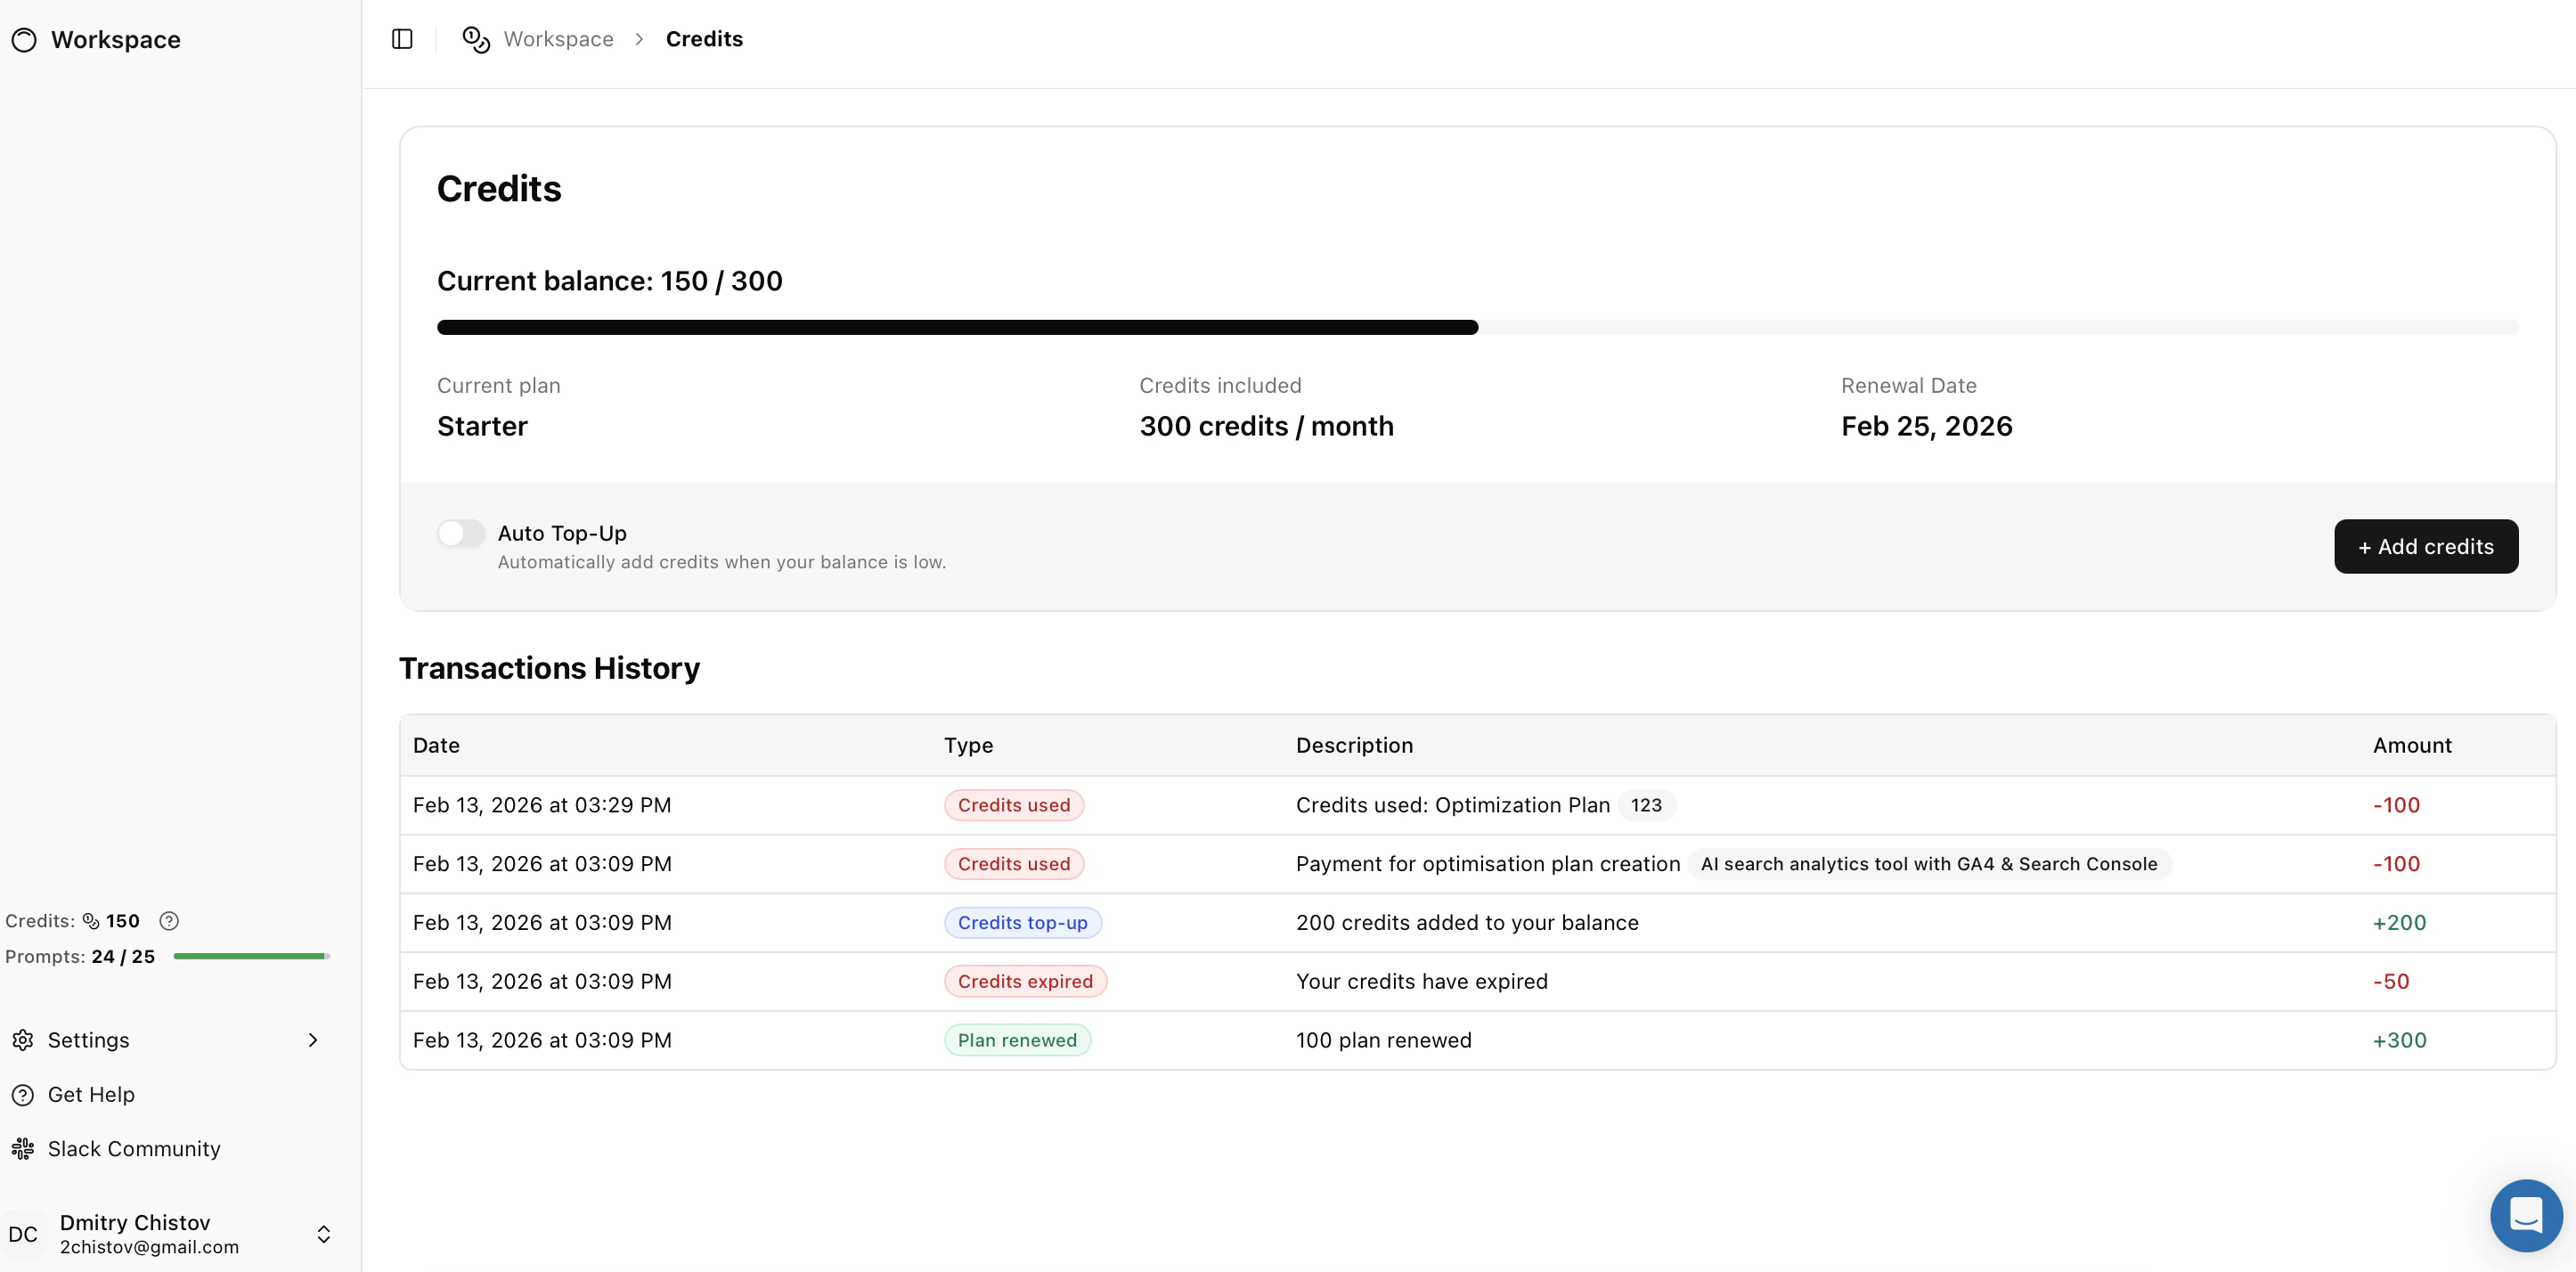This screenshot has width=2576, height=1272.
Task: Open the chat support bubble
Action: click(x=2525, y=1215)
